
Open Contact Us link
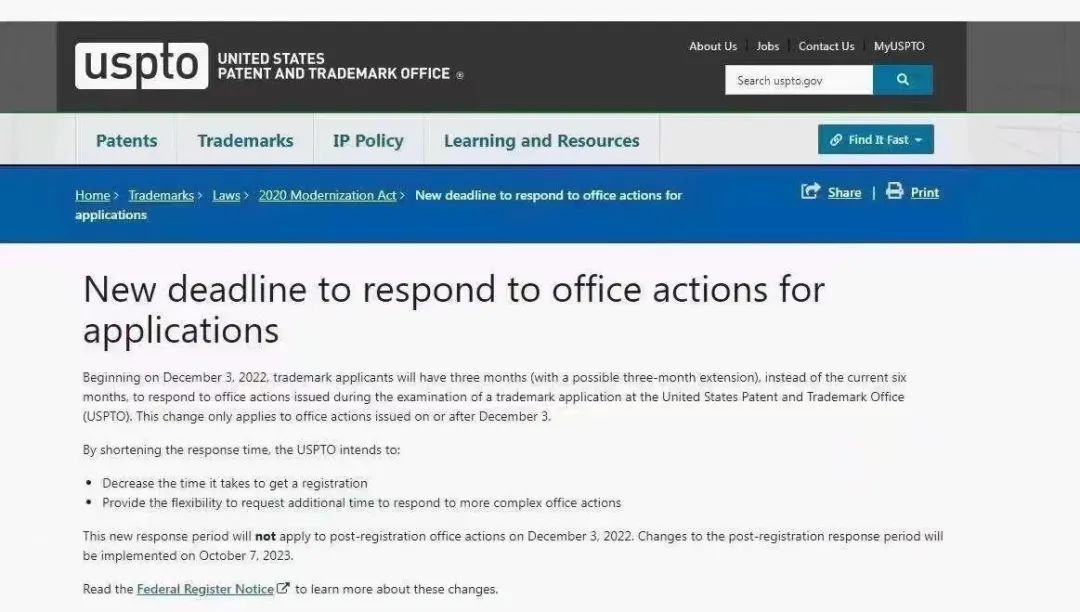click(826, 46)
